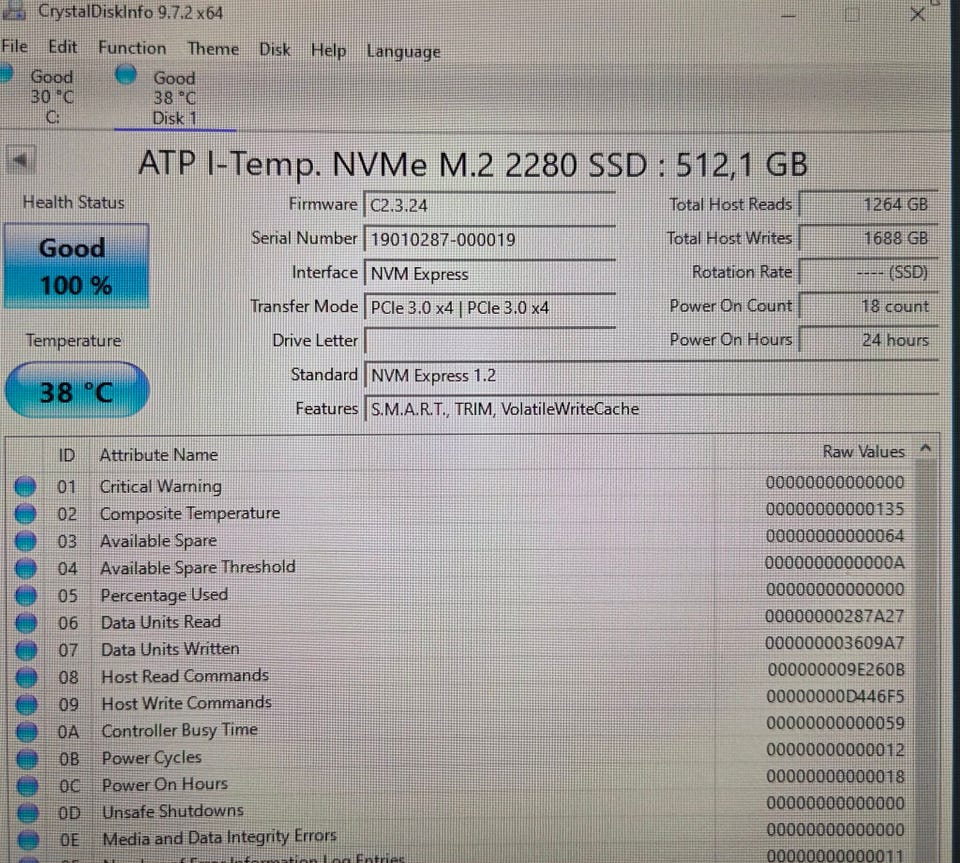The image size is (960, 863).
Task: Click the status orb for Host Write Commands
Action: [26, 704]
